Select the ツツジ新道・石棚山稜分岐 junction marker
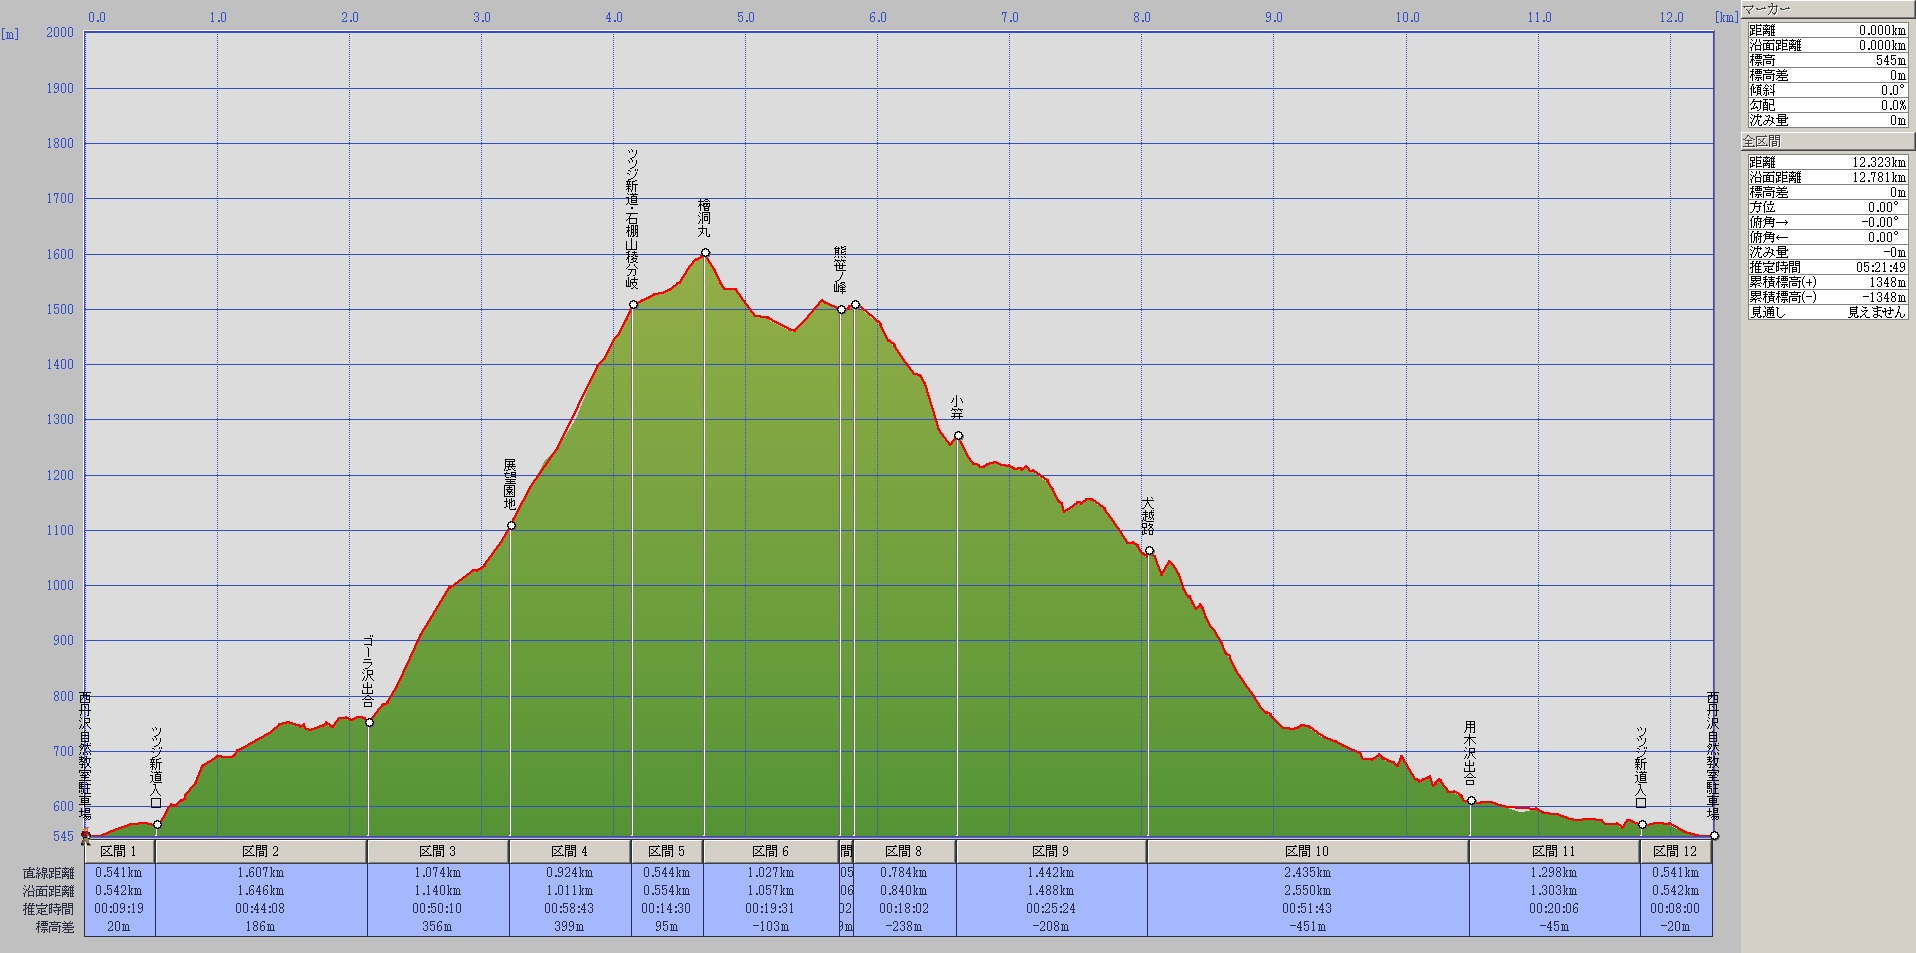Image resolution: width=1916 pixels, height=953 pixels. (x=633, y=304)
